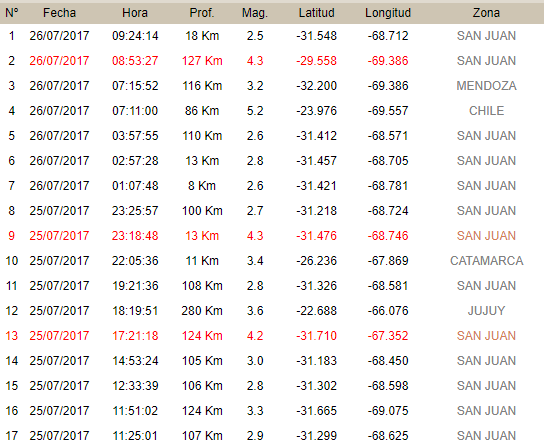Click latitude -26.236 in row 10
544x441 pixels.
pos(316,261)
